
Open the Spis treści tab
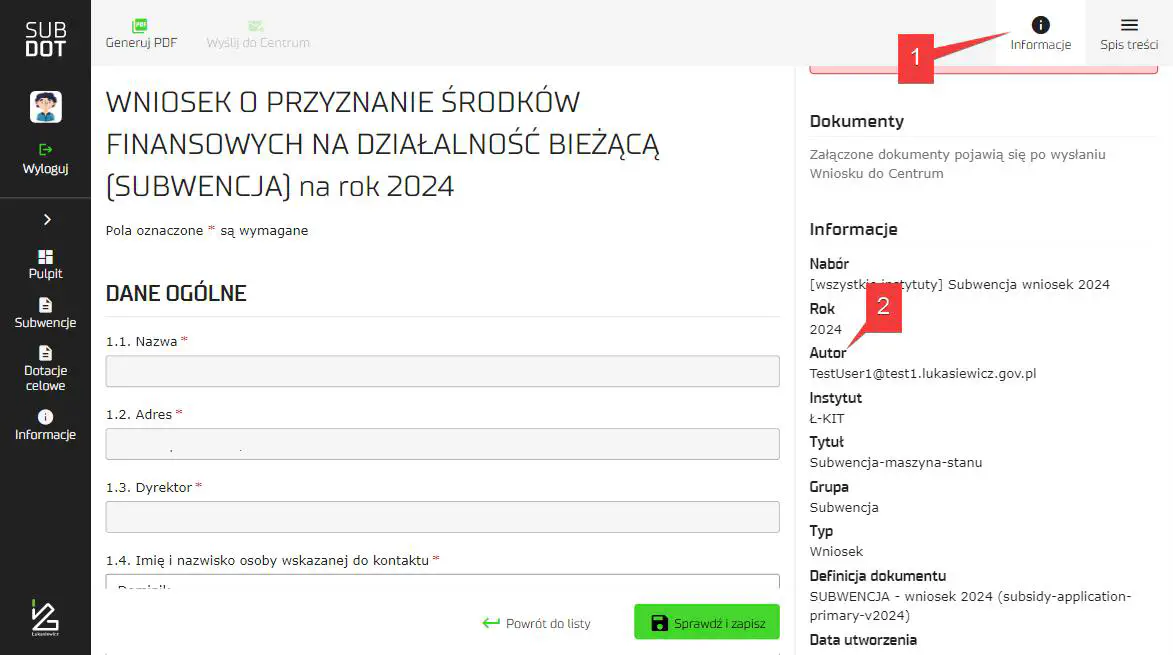point(1129,33)
